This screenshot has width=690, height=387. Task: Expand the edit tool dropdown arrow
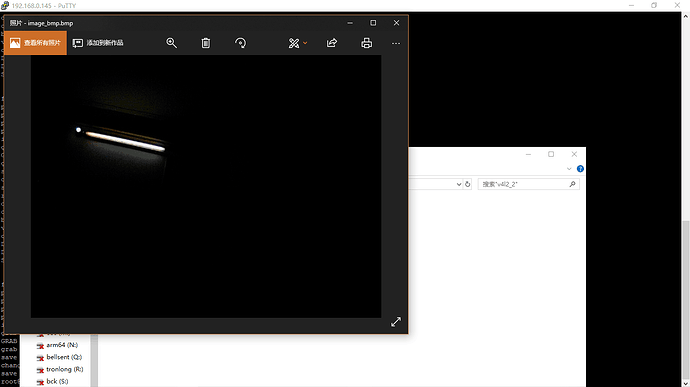coord(305,43)
